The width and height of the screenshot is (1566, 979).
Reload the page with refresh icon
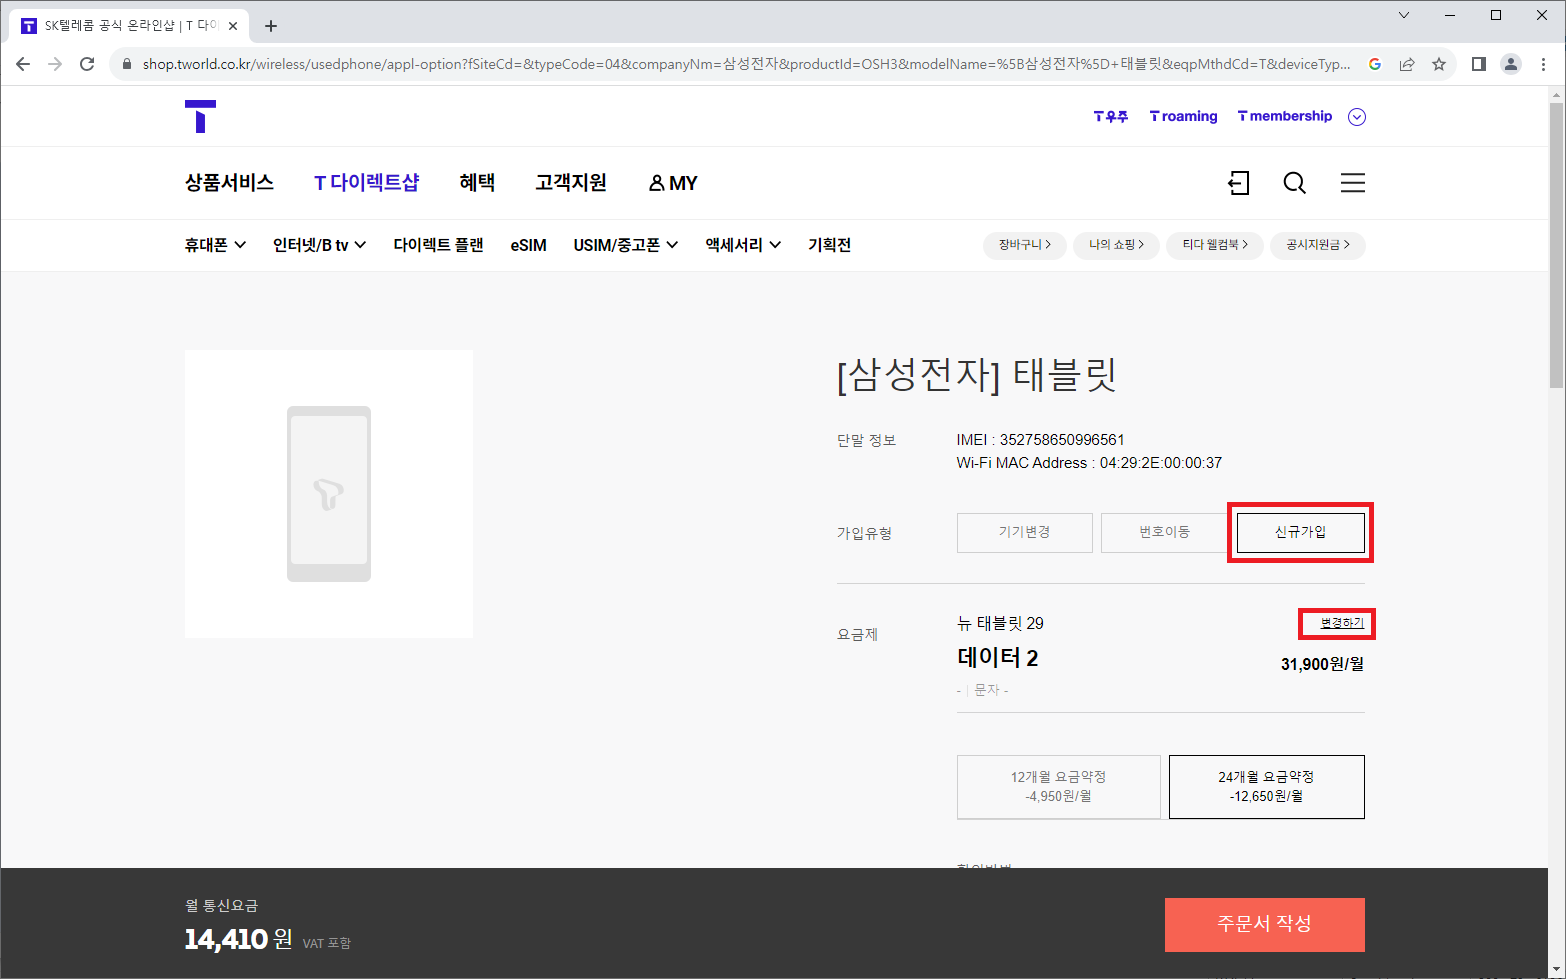pyautogui.click(x=87, y=64)
